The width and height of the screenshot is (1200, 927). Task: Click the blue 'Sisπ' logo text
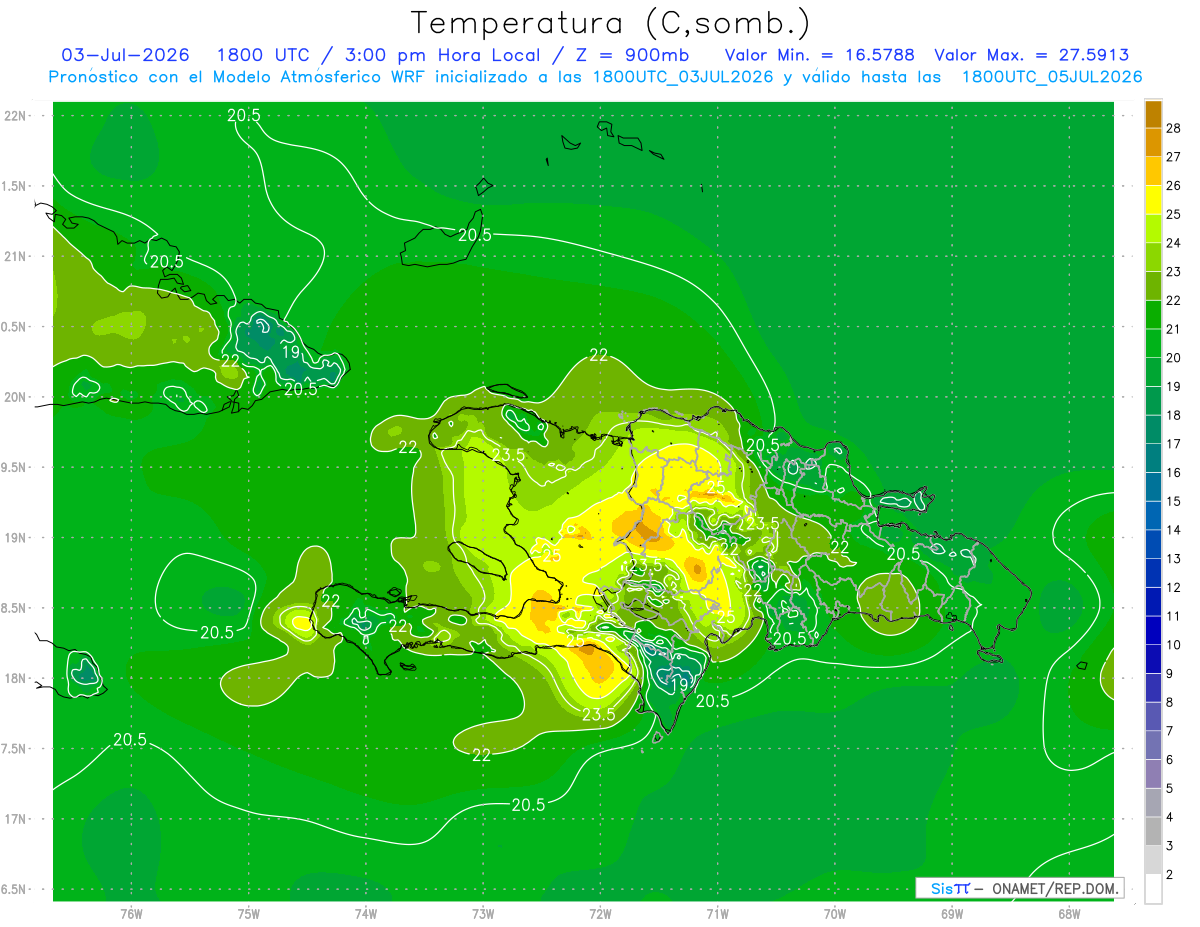[949, 888]
